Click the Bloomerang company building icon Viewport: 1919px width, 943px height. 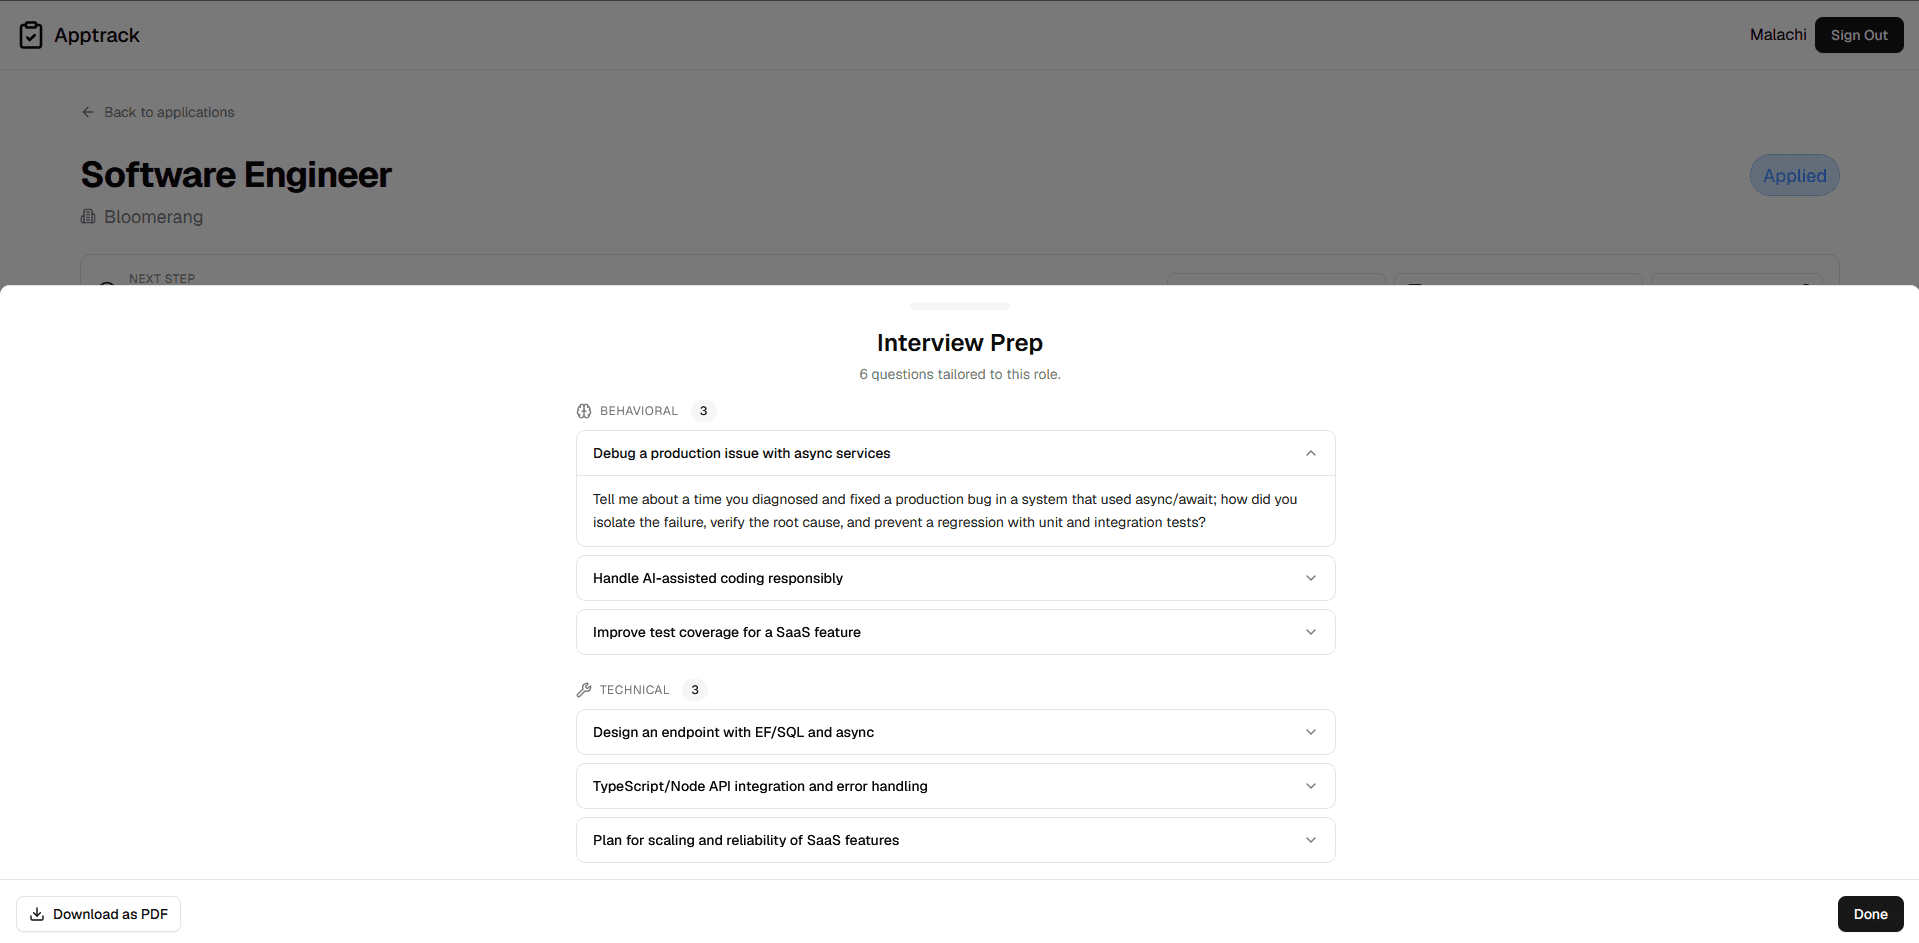[88, 217]
